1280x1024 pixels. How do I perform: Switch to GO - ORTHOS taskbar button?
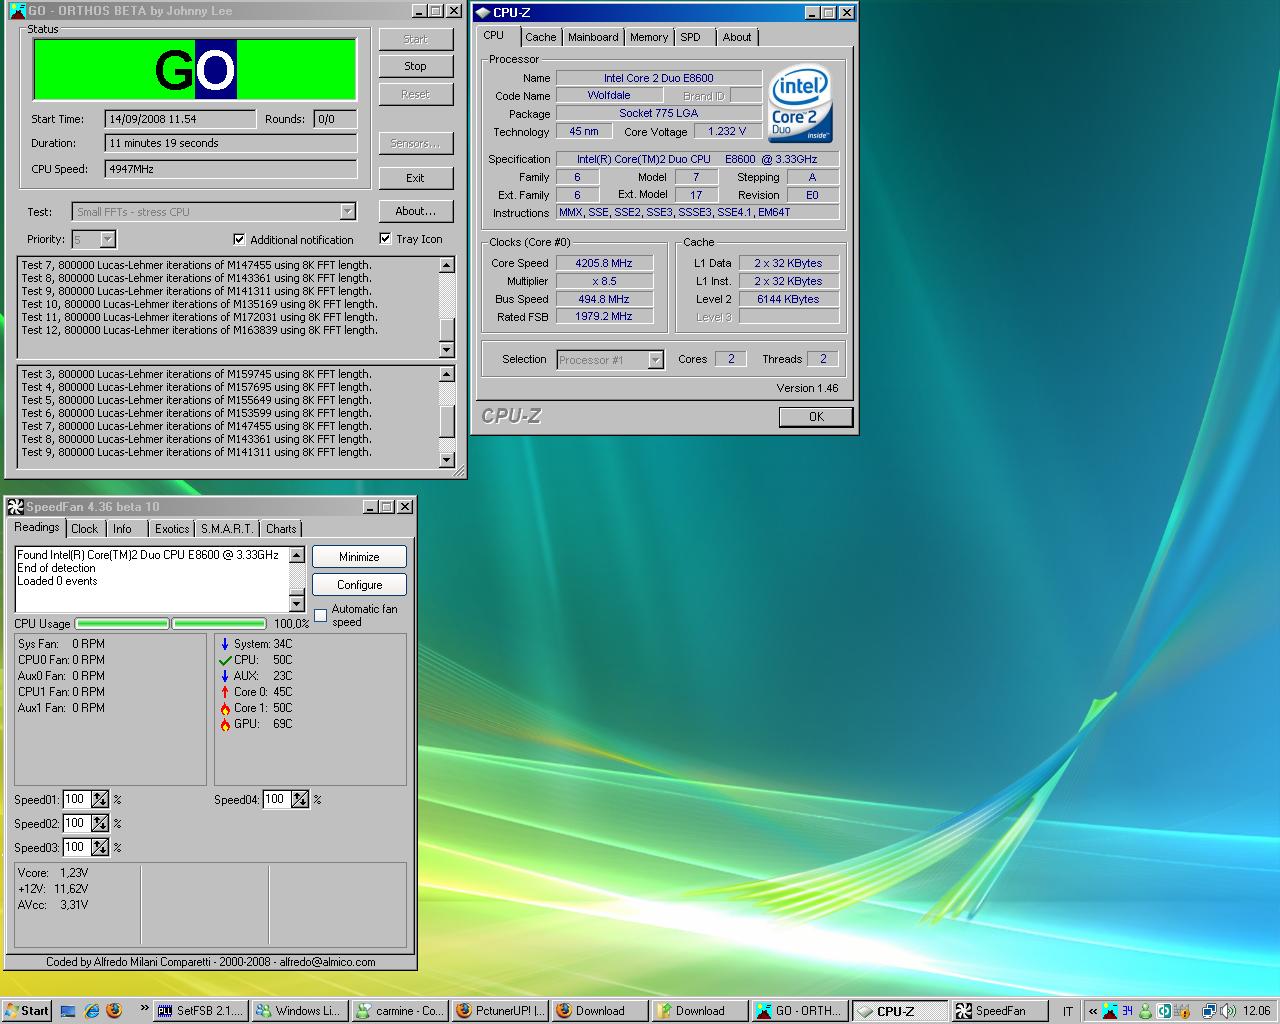799,1011
